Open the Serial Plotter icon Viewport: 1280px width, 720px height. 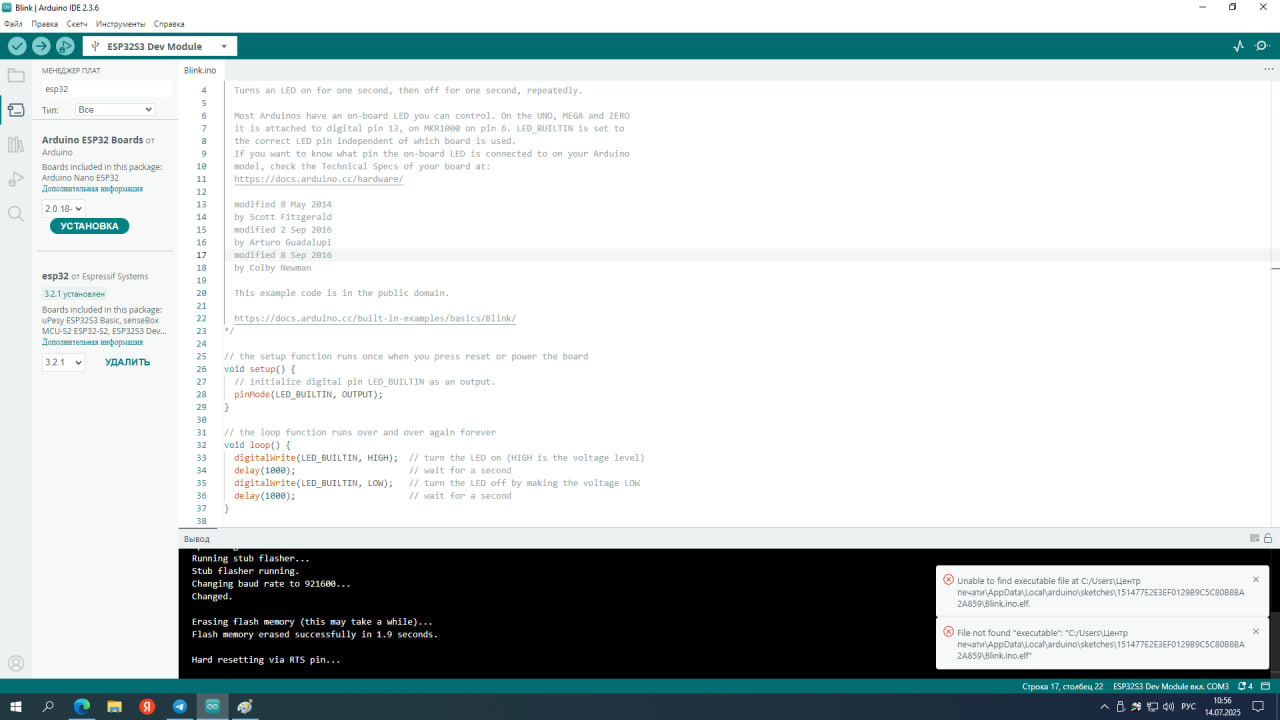point(1239,46)
